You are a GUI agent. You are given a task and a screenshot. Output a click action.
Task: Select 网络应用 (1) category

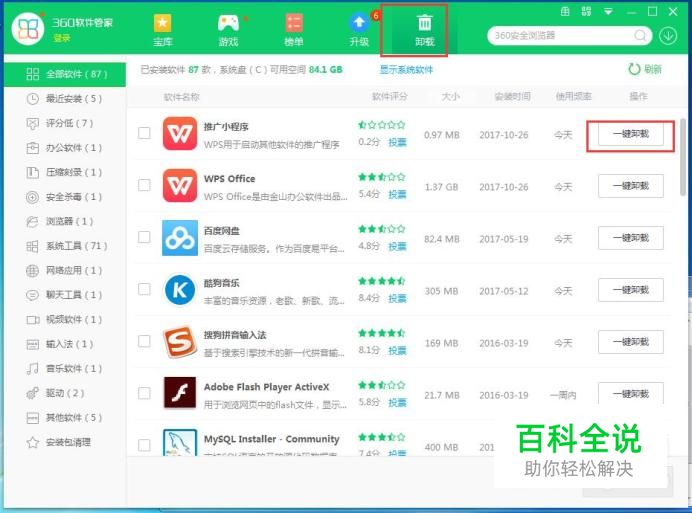pos(65,270)
